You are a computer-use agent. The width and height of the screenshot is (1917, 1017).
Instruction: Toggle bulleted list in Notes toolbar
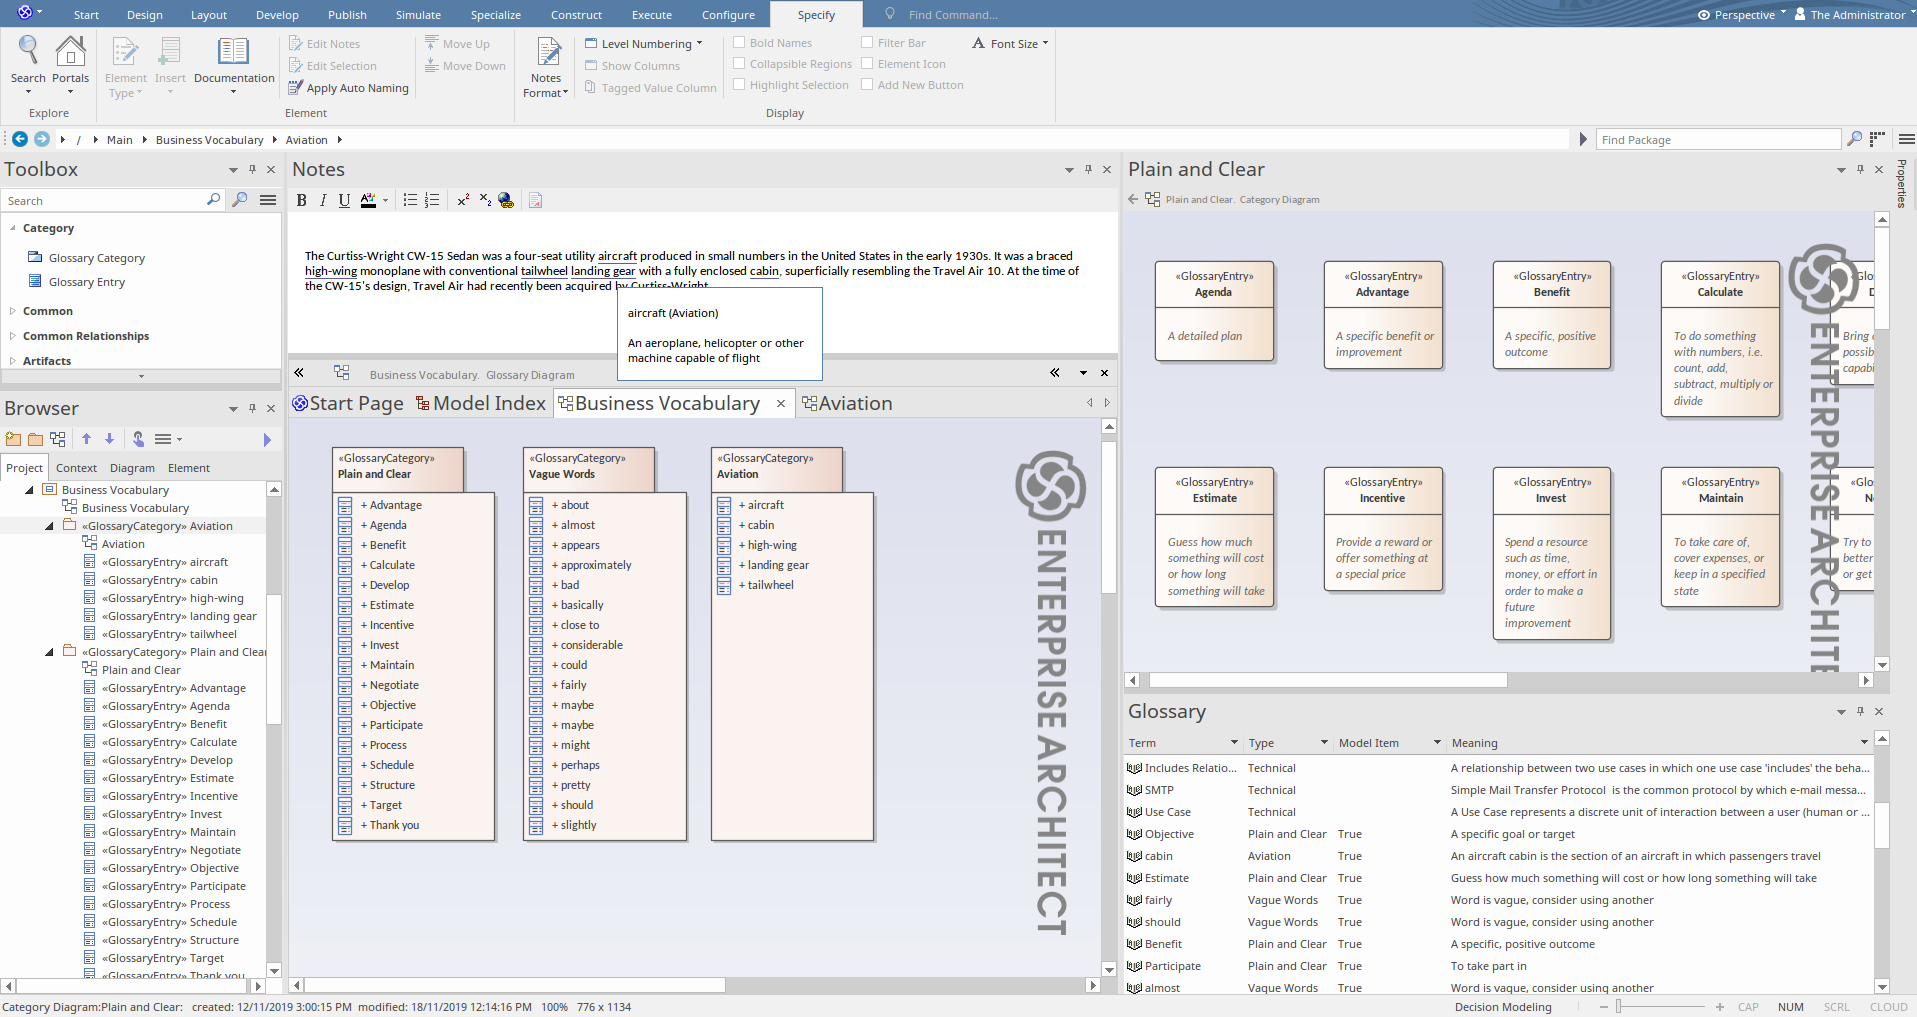coord(410,201)
